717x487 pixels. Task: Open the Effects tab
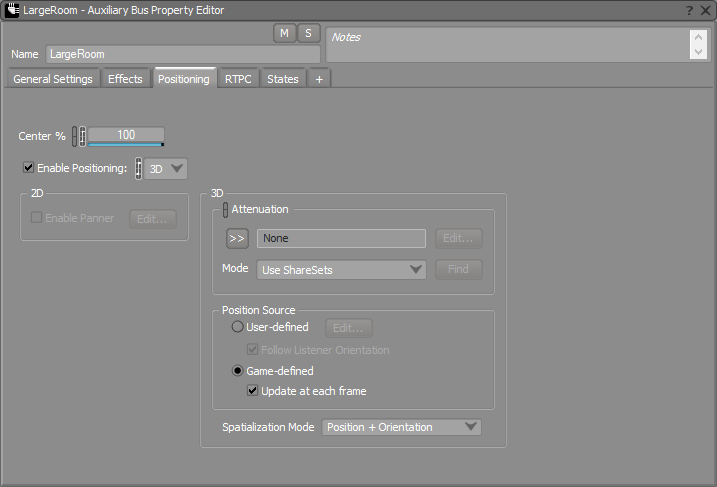point(125,79)
